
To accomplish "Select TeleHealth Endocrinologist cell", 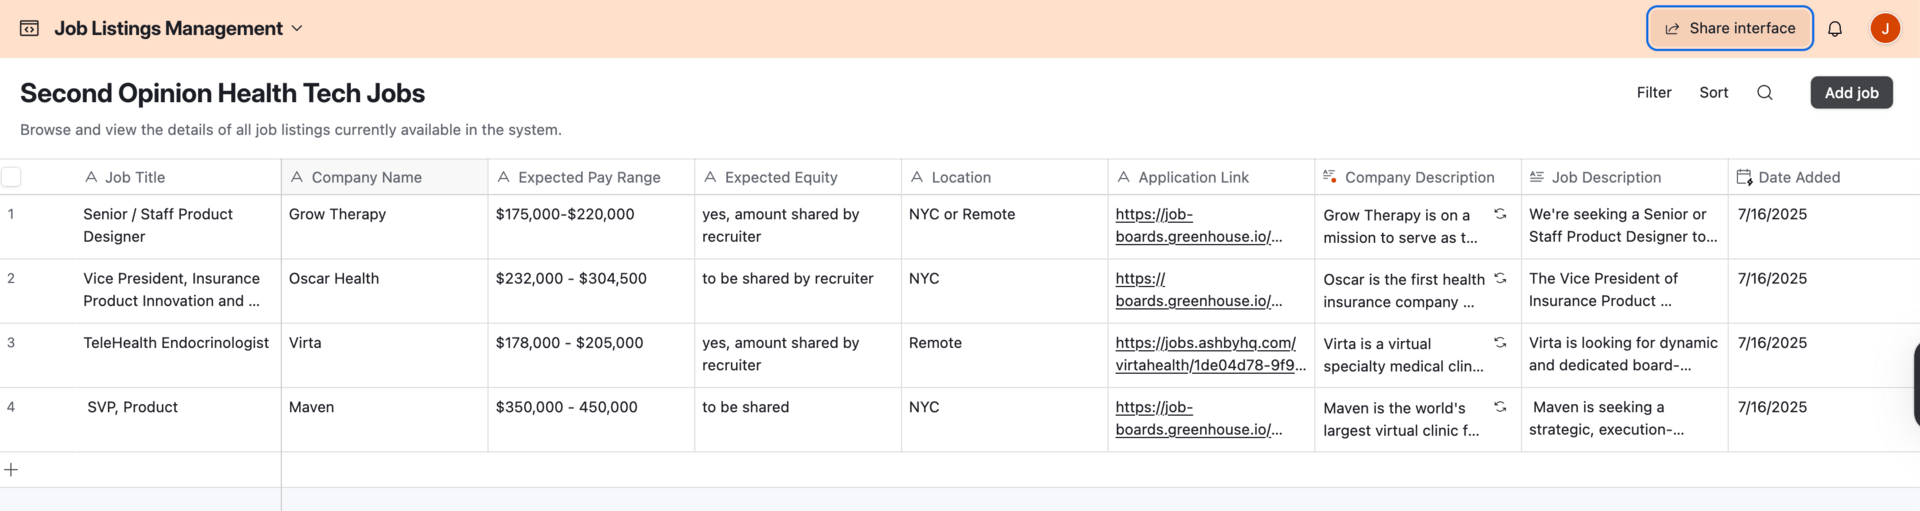I will pyautogui.click(x=180, y=355).
